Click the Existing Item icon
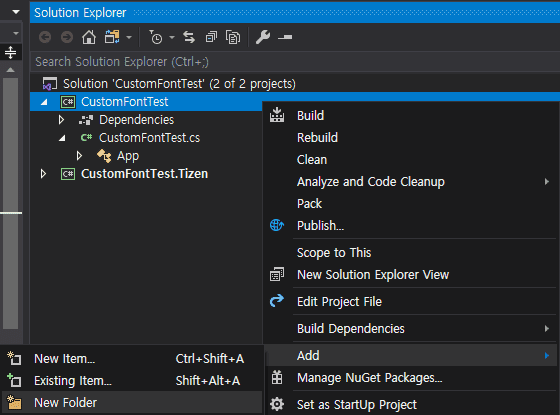 [14, 380]
